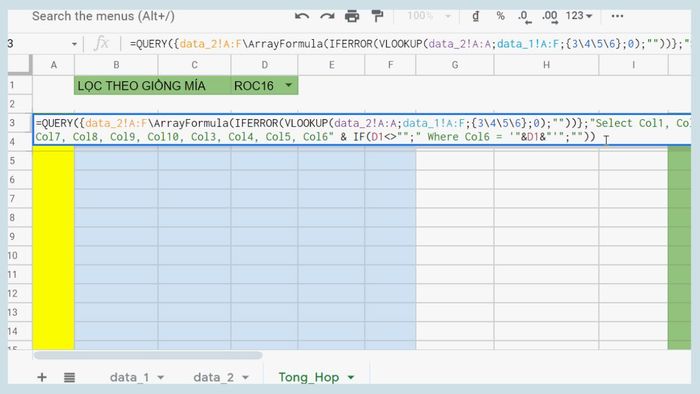Open the zoom 100% dropdown
The image size is (700, 394).
click(x=429, y=16)
